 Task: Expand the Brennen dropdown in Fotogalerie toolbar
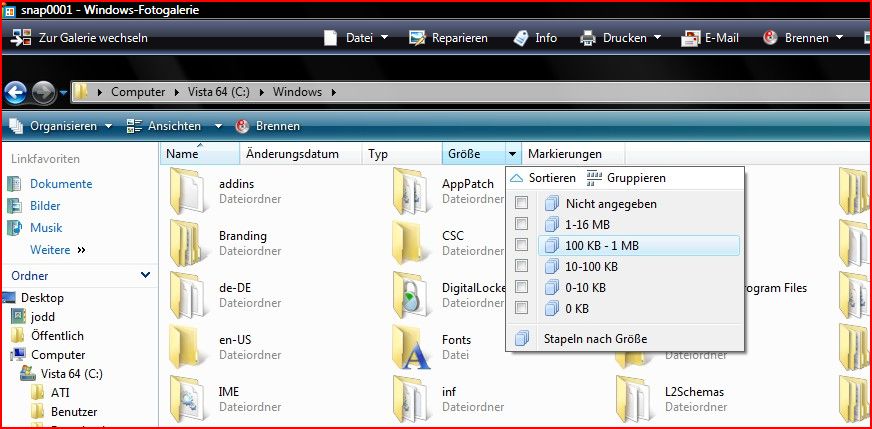[x=839, y=38]
